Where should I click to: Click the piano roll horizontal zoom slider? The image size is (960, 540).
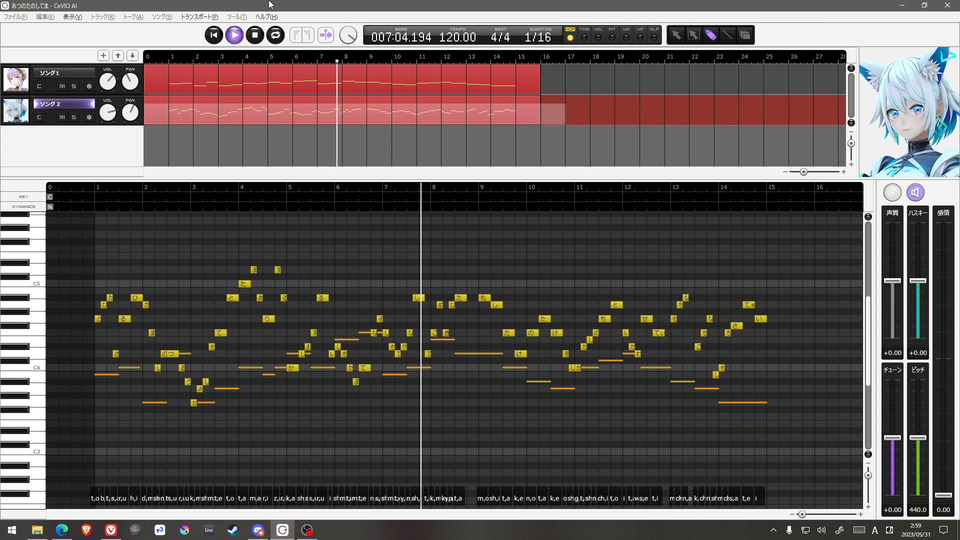click(802, 514)
